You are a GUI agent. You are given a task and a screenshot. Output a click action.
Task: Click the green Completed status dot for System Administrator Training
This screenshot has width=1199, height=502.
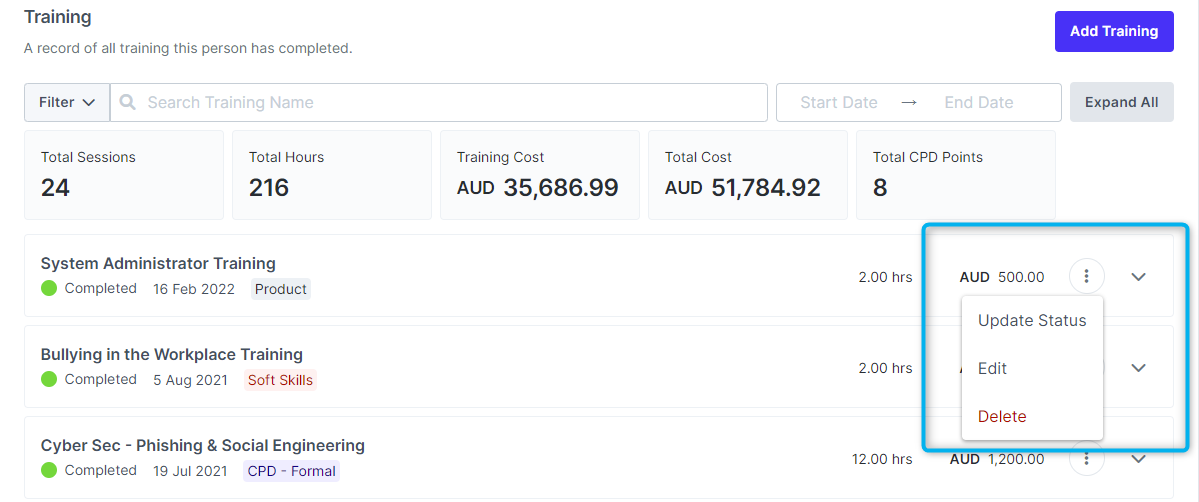click(49, 289)
